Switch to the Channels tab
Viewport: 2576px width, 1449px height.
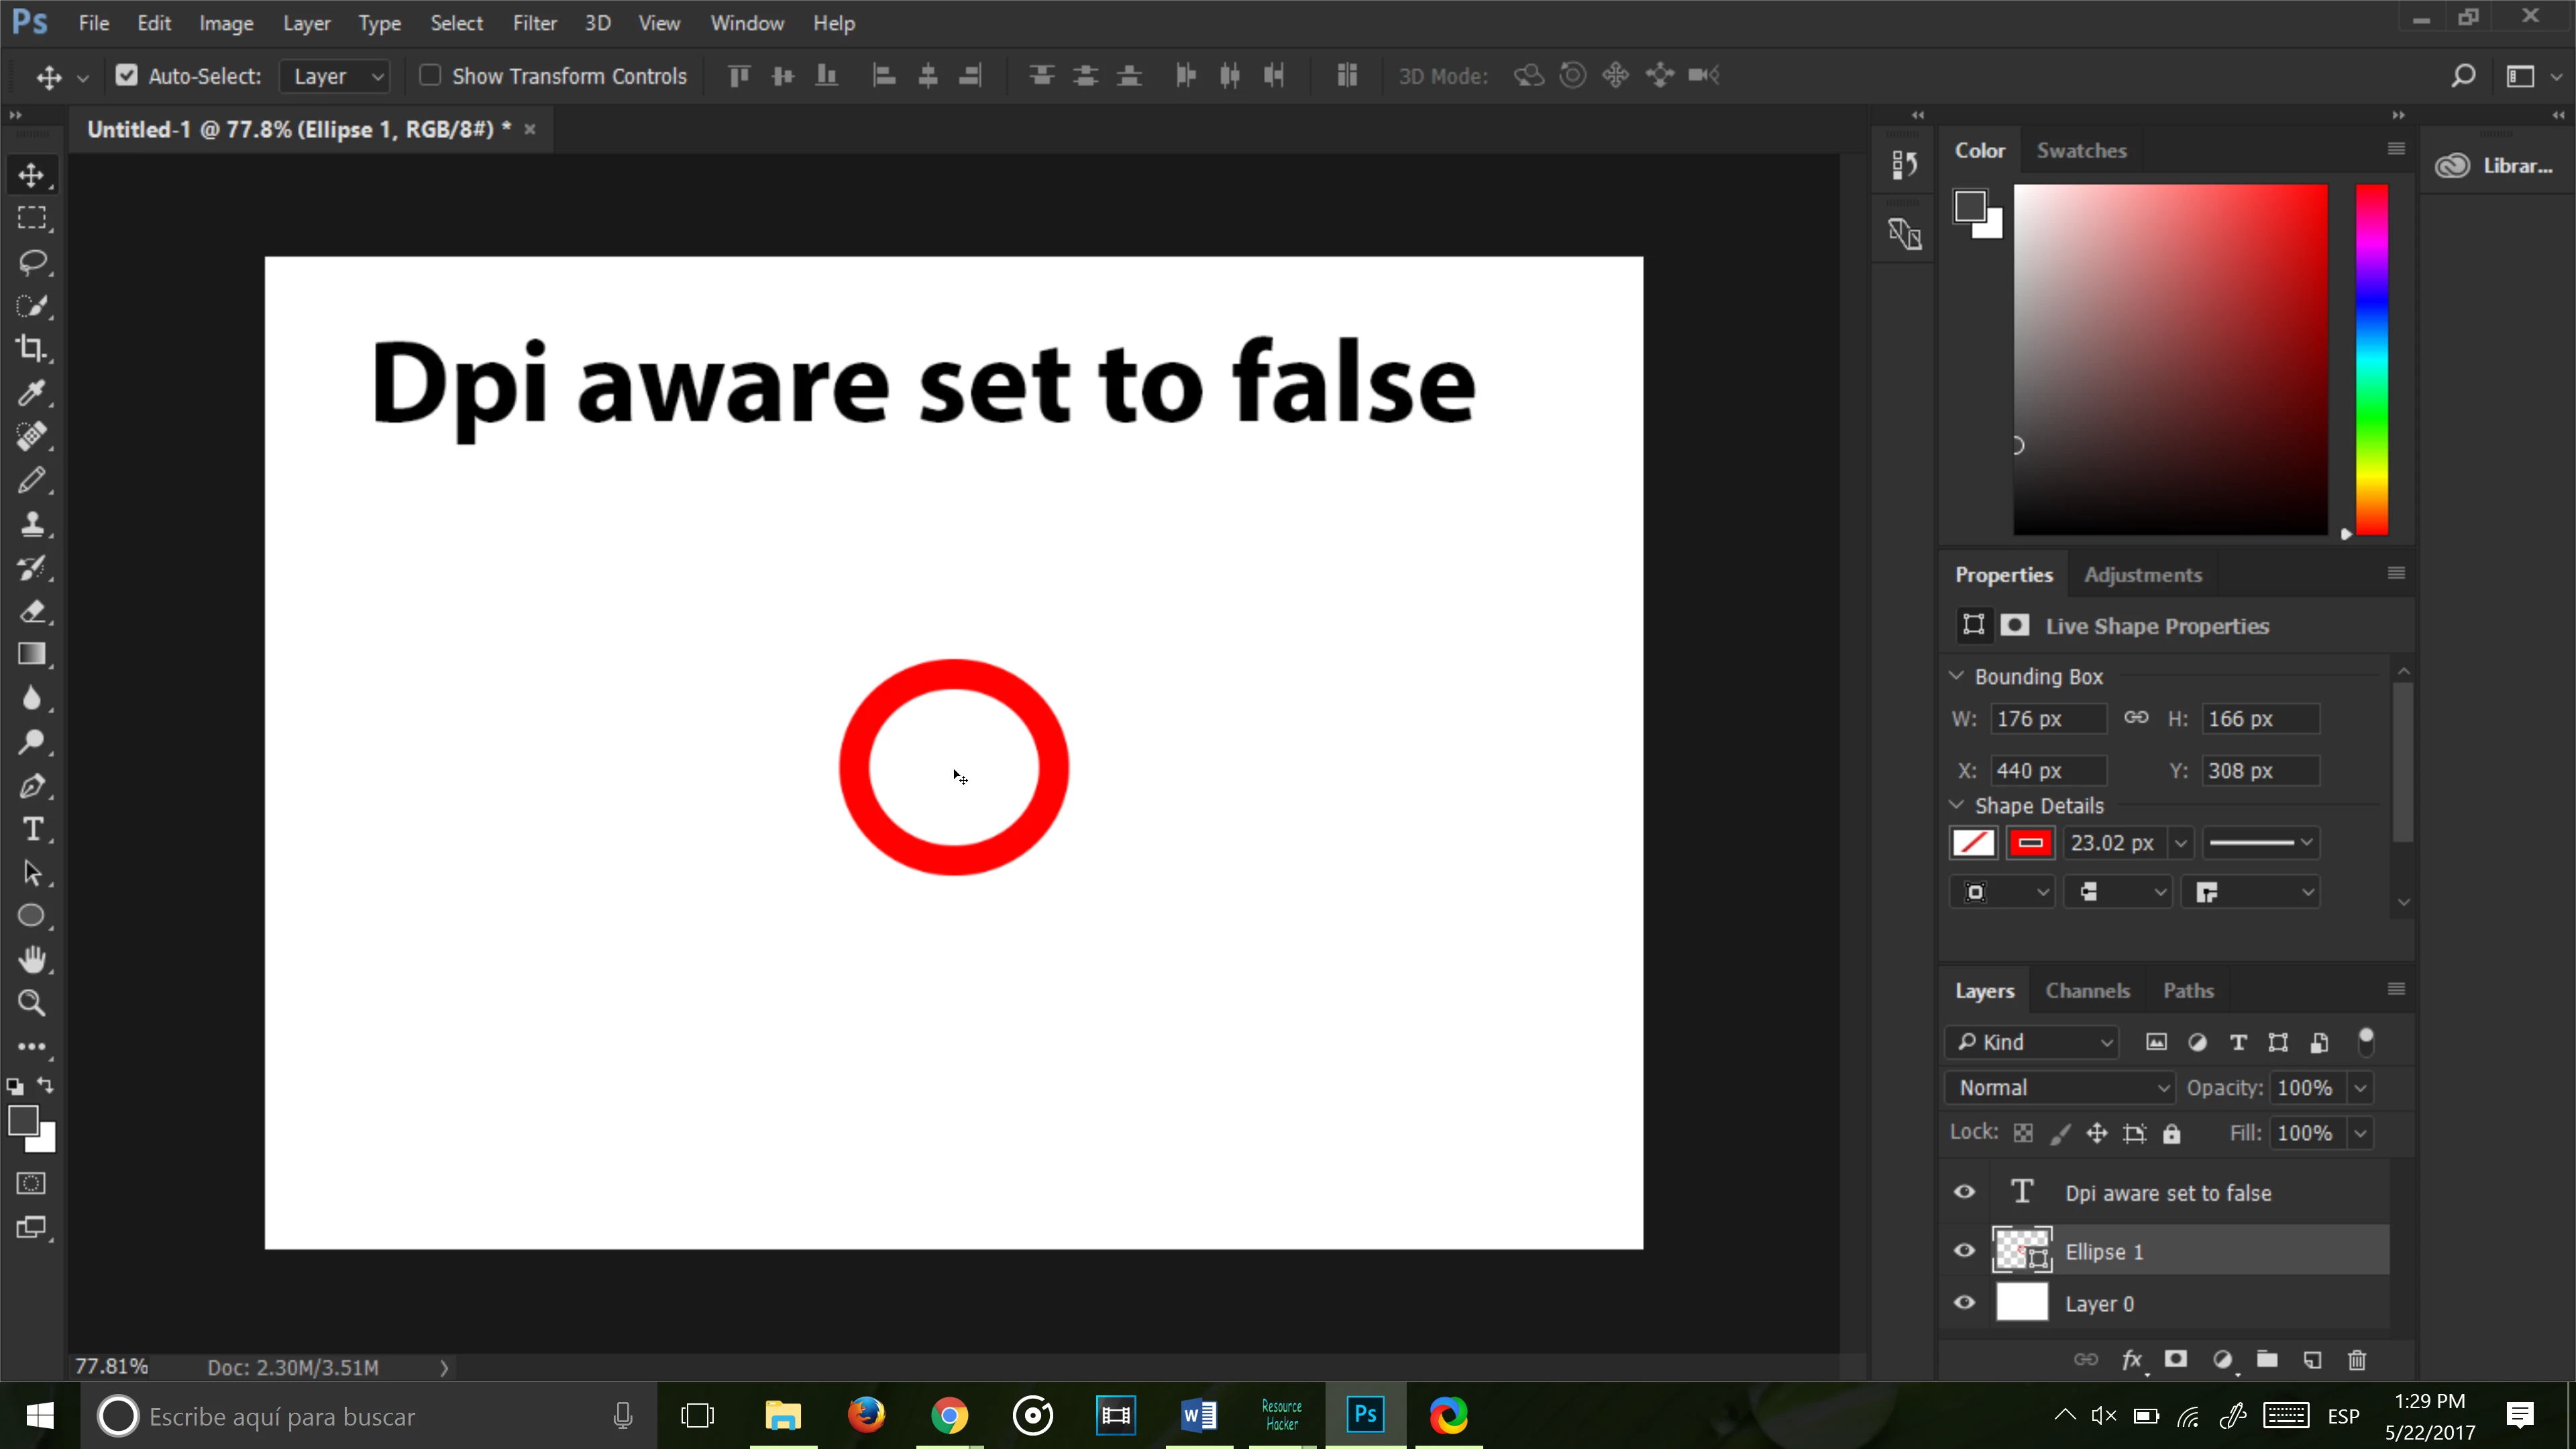pos(2087,991)
